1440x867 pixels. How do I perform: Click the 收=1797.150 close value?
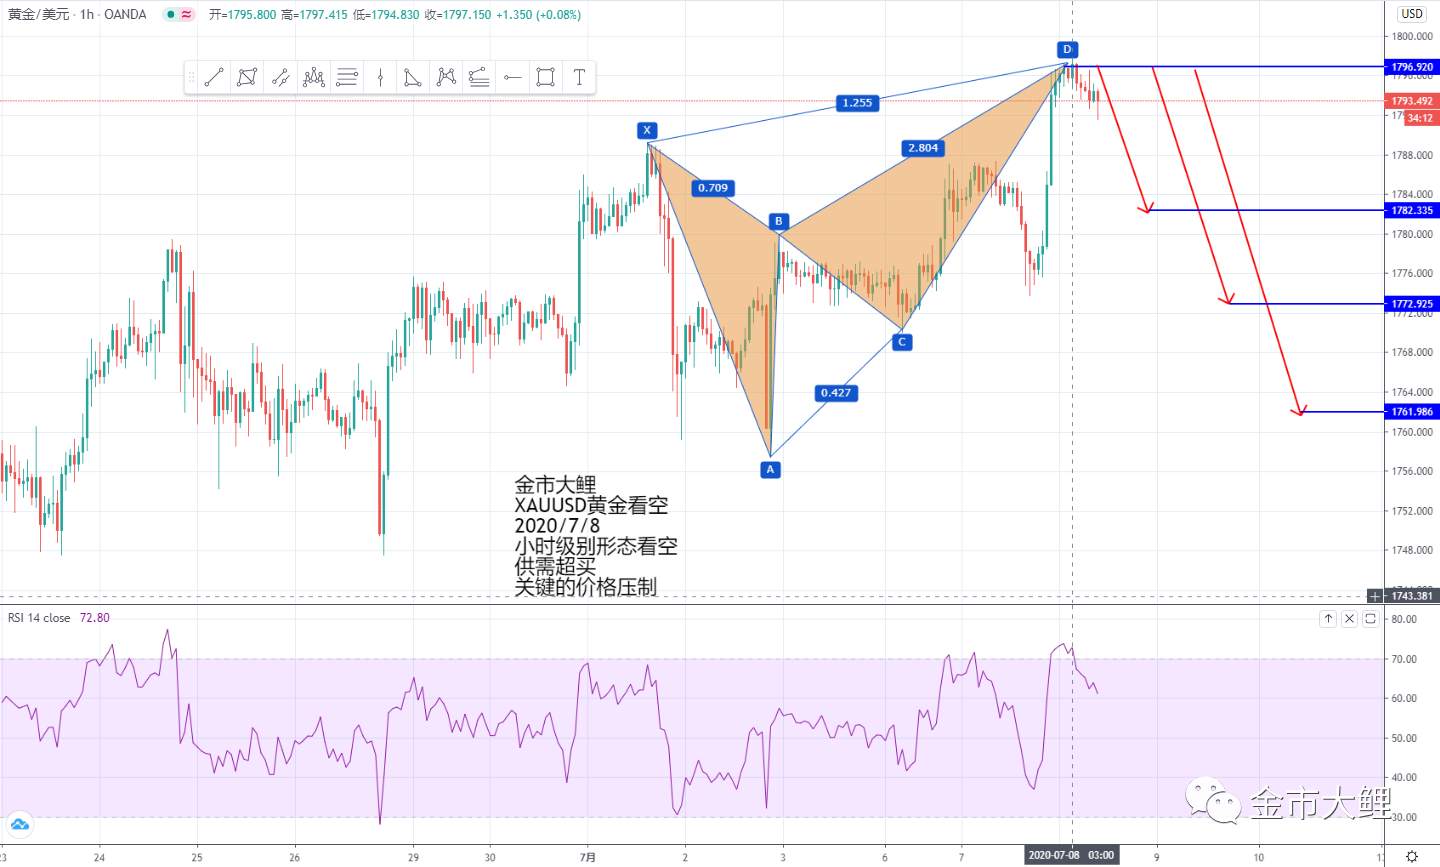click(x=458, y=15)
